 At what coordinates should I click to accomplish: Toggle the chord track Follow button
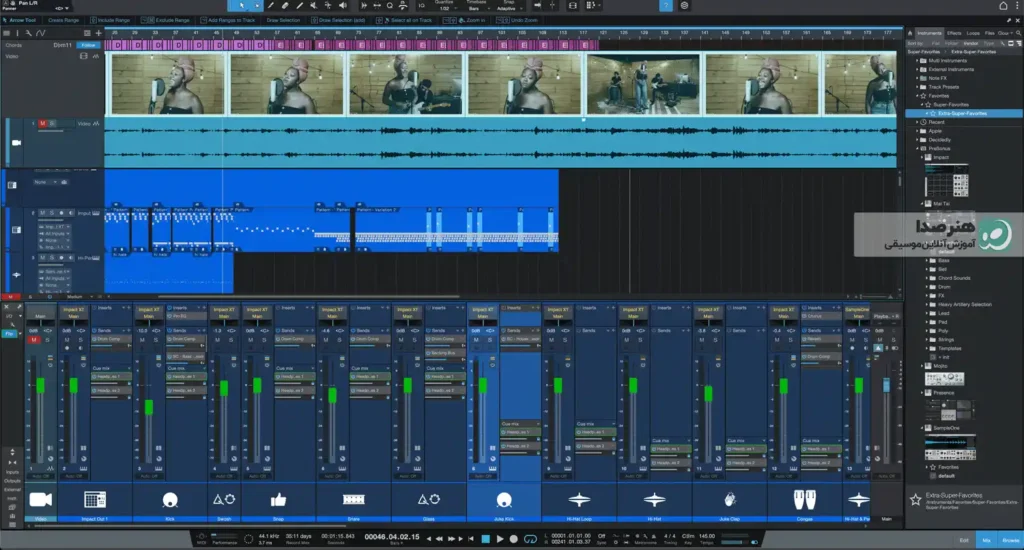click(88, 45)
